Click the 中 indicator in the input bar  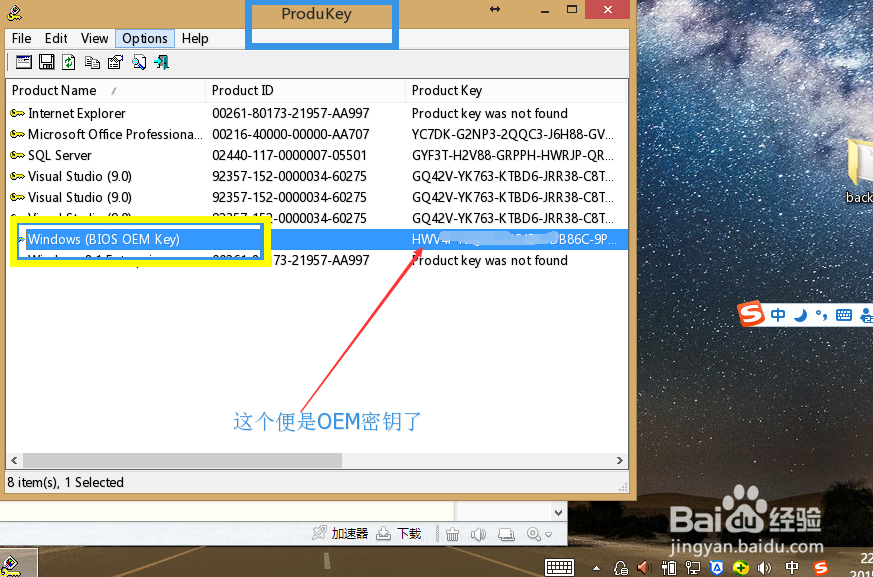click(778, 314)
